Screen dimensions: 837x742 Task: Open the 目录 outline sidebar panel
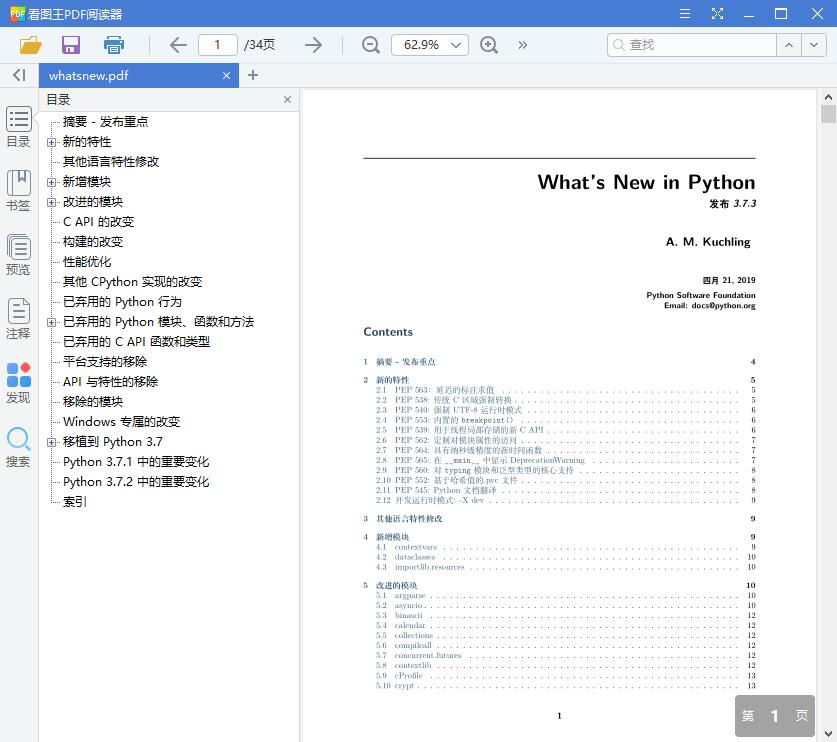click(19, 127)
